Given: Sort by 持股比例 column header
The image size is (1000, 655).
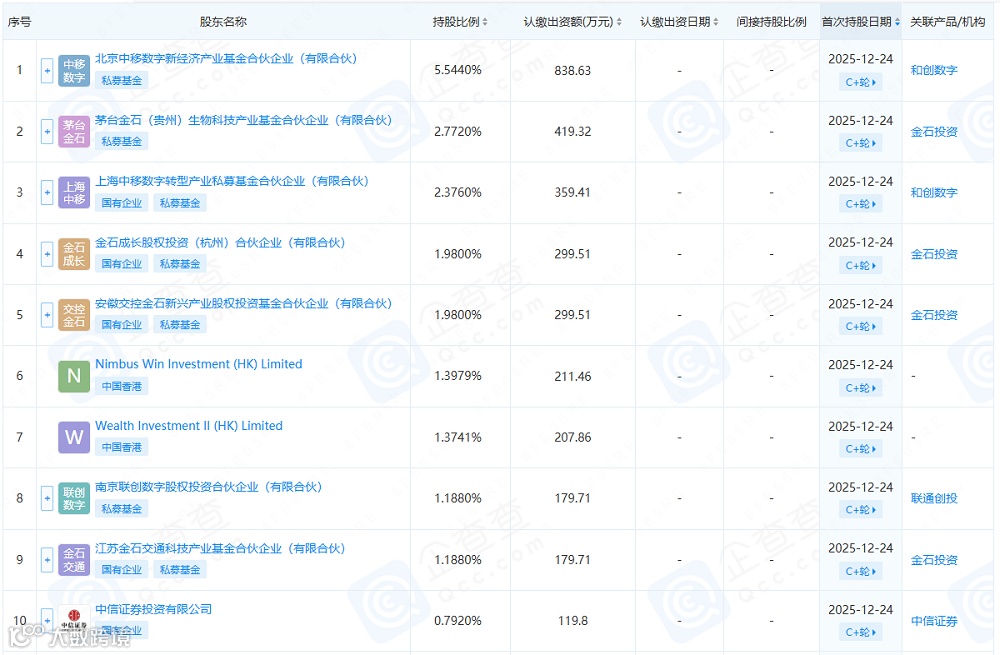Looking at the screenshot, I should 460,22.
